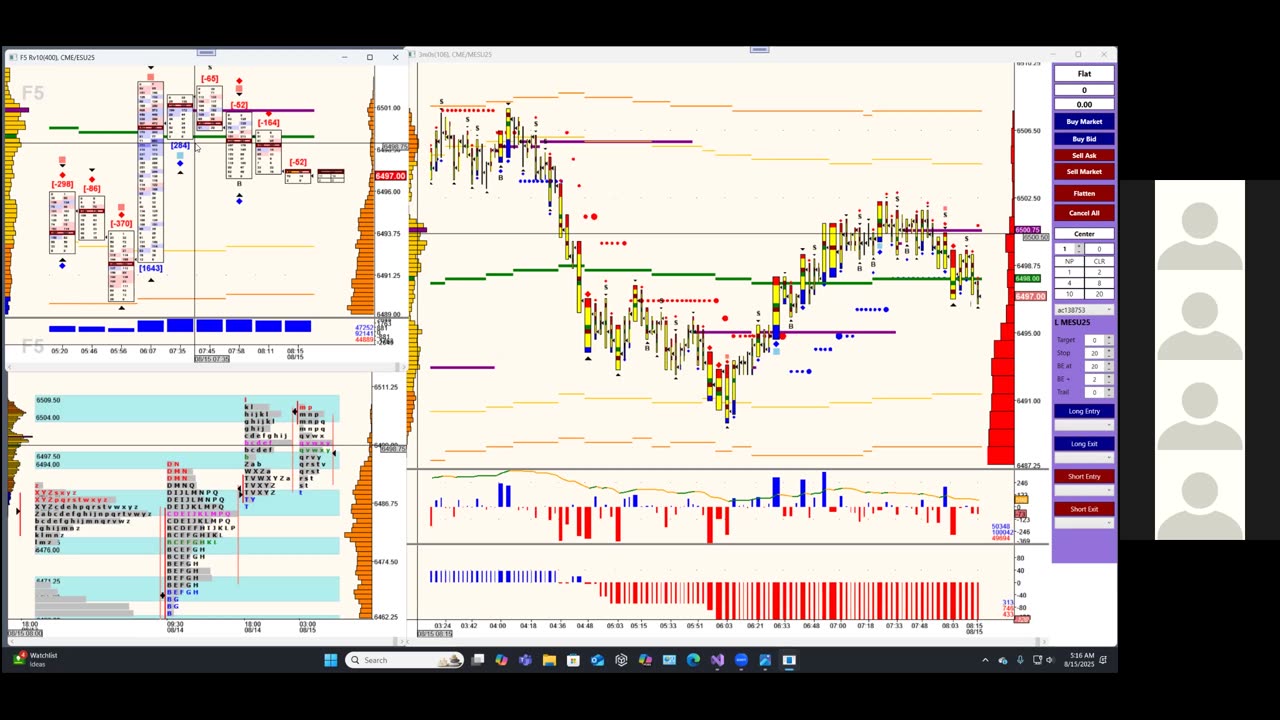The height and width of the screenshot is (720, 1280).
Task: Click the Buy Bid button
Action: coord(1084,139)
